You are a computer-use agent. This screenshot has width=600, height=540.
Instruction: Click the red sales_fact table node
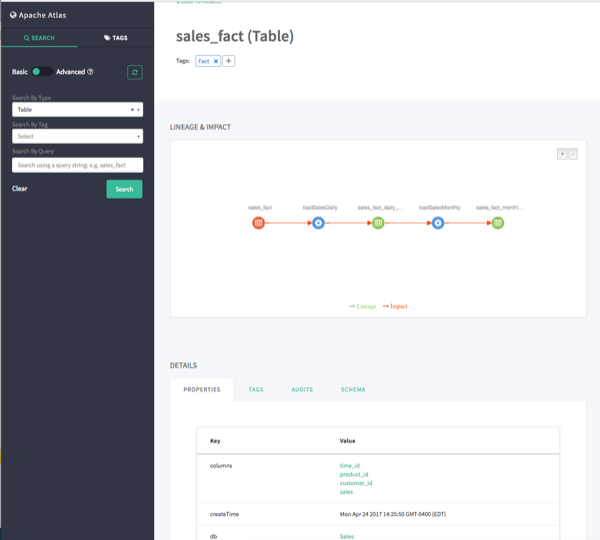[x=258, y=223]
